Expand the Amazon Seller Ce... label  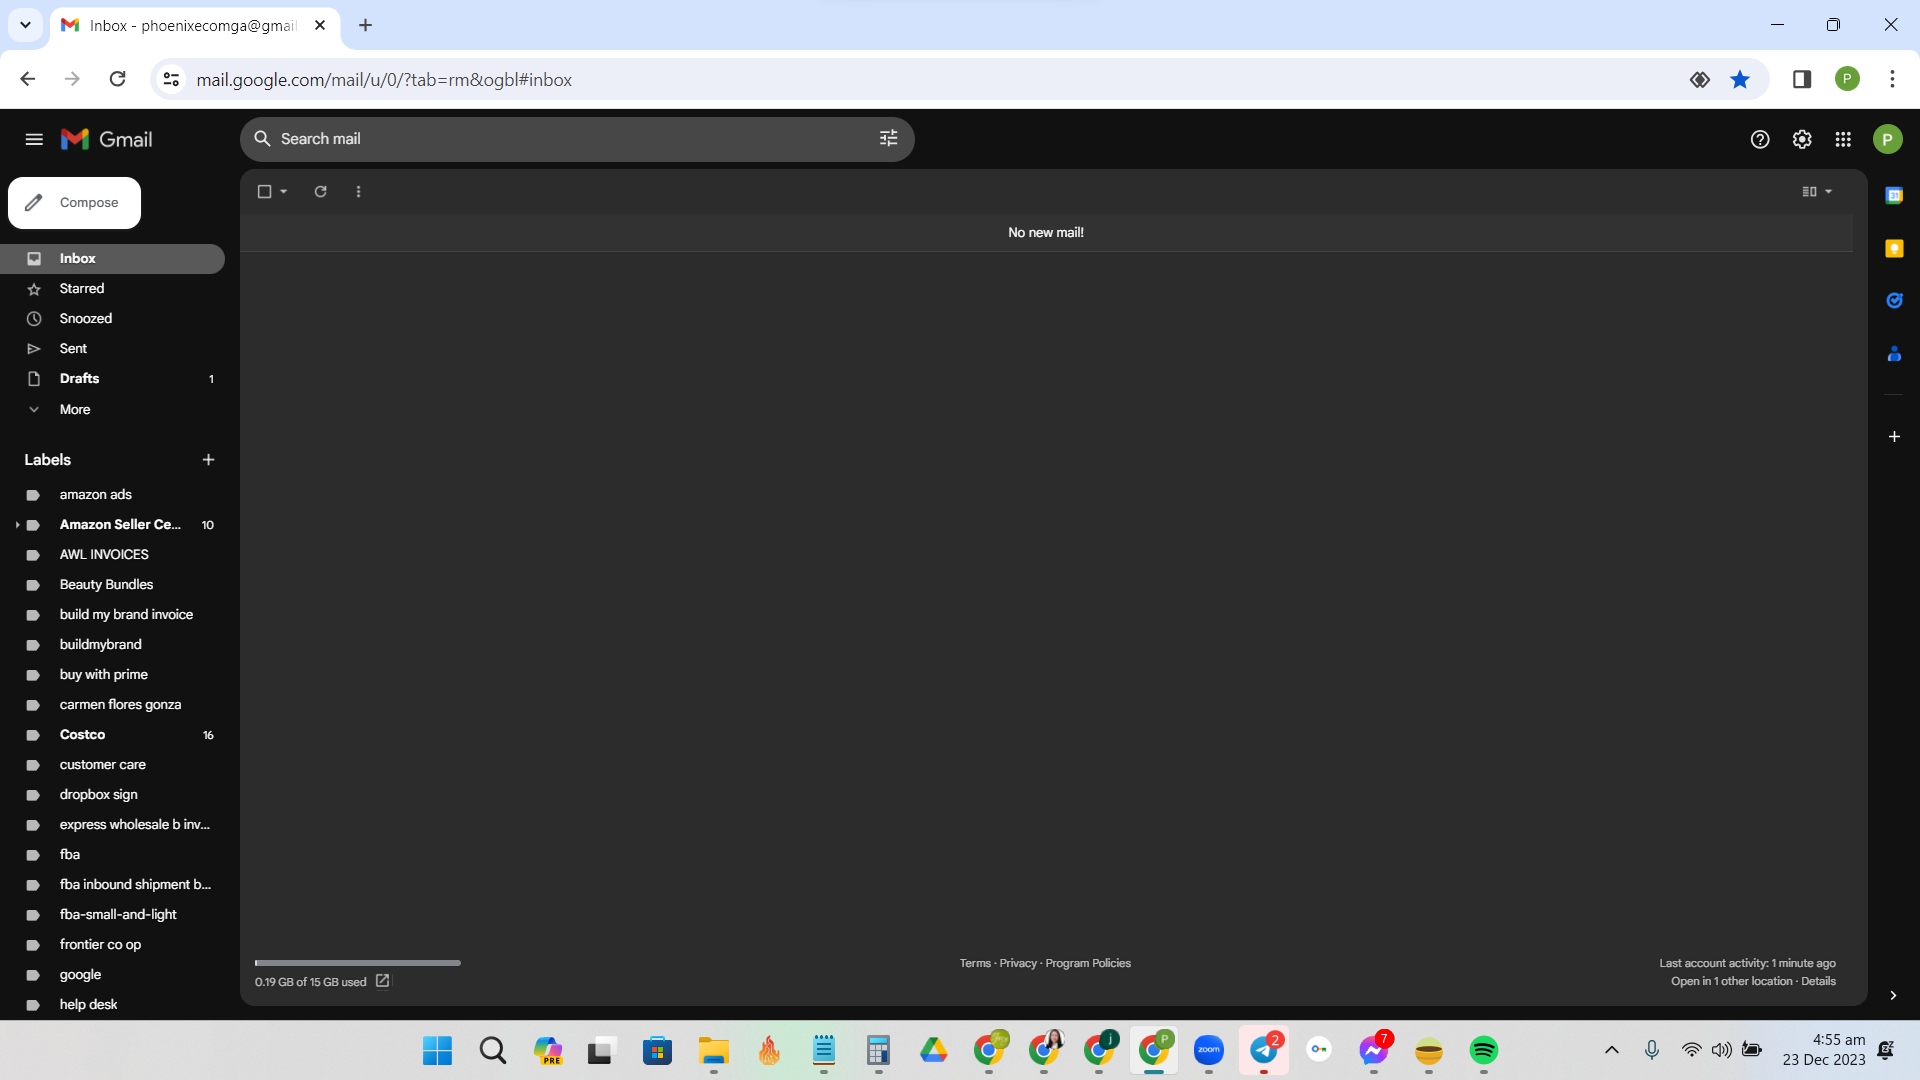(17, 525)
